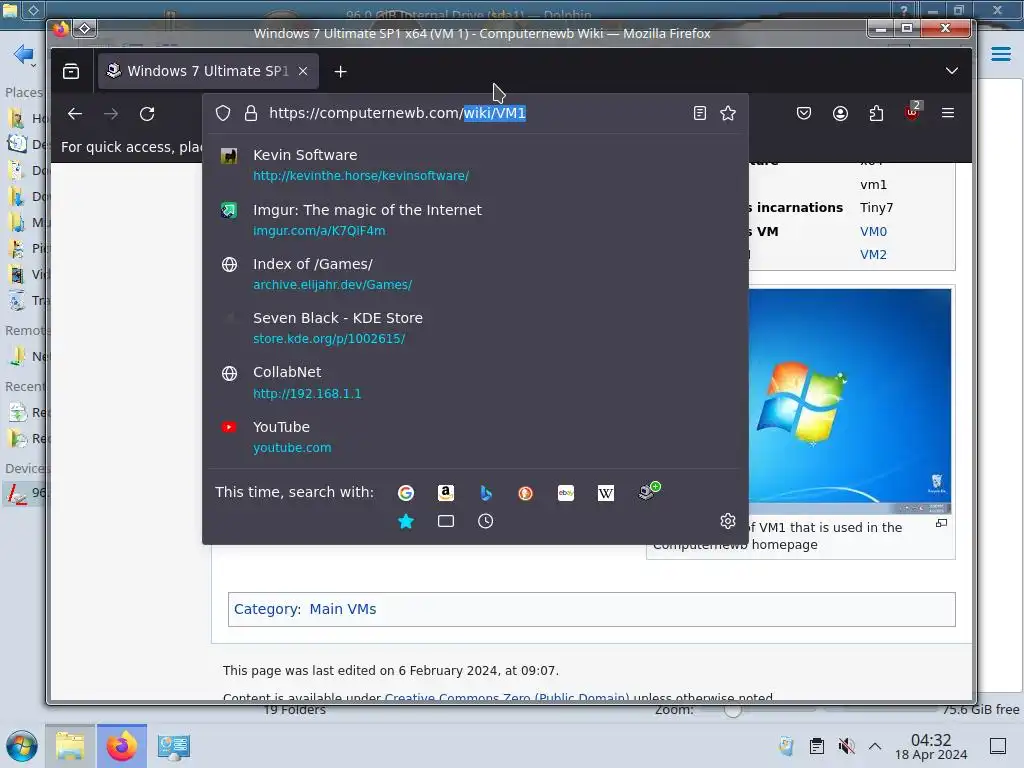
Task: Enlarge the Windows 7 desktop thumbnail image
Action: pos(850,401)
